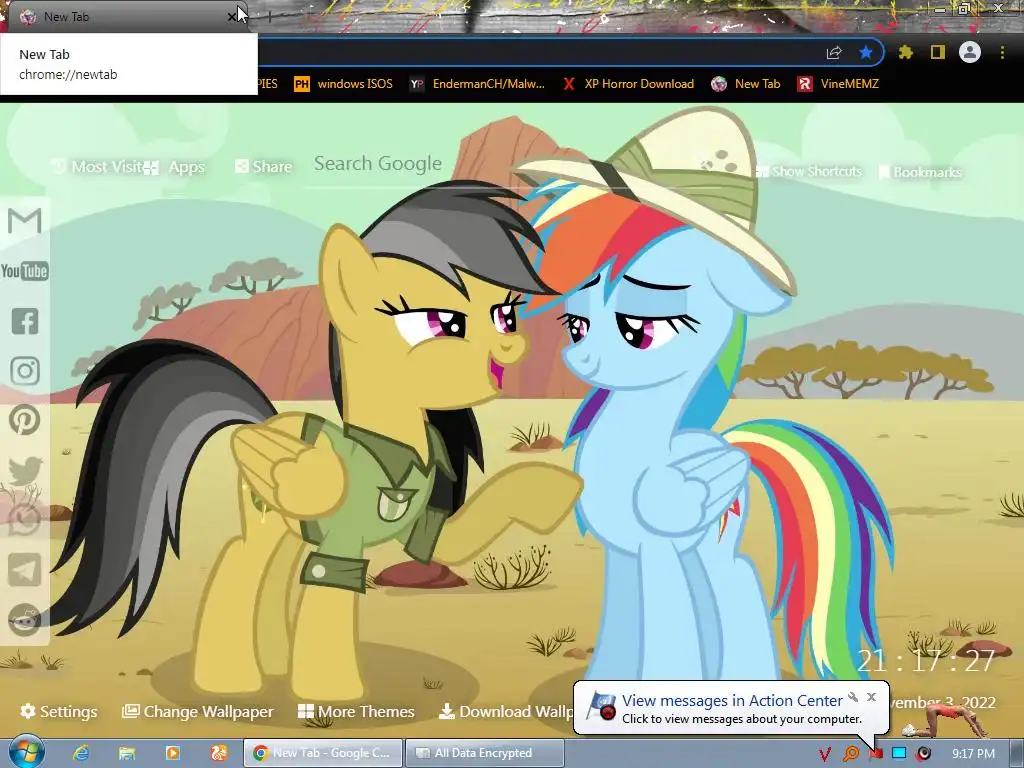
Task: Open Telegram sidebar icon
Action: tap(25, 570)
